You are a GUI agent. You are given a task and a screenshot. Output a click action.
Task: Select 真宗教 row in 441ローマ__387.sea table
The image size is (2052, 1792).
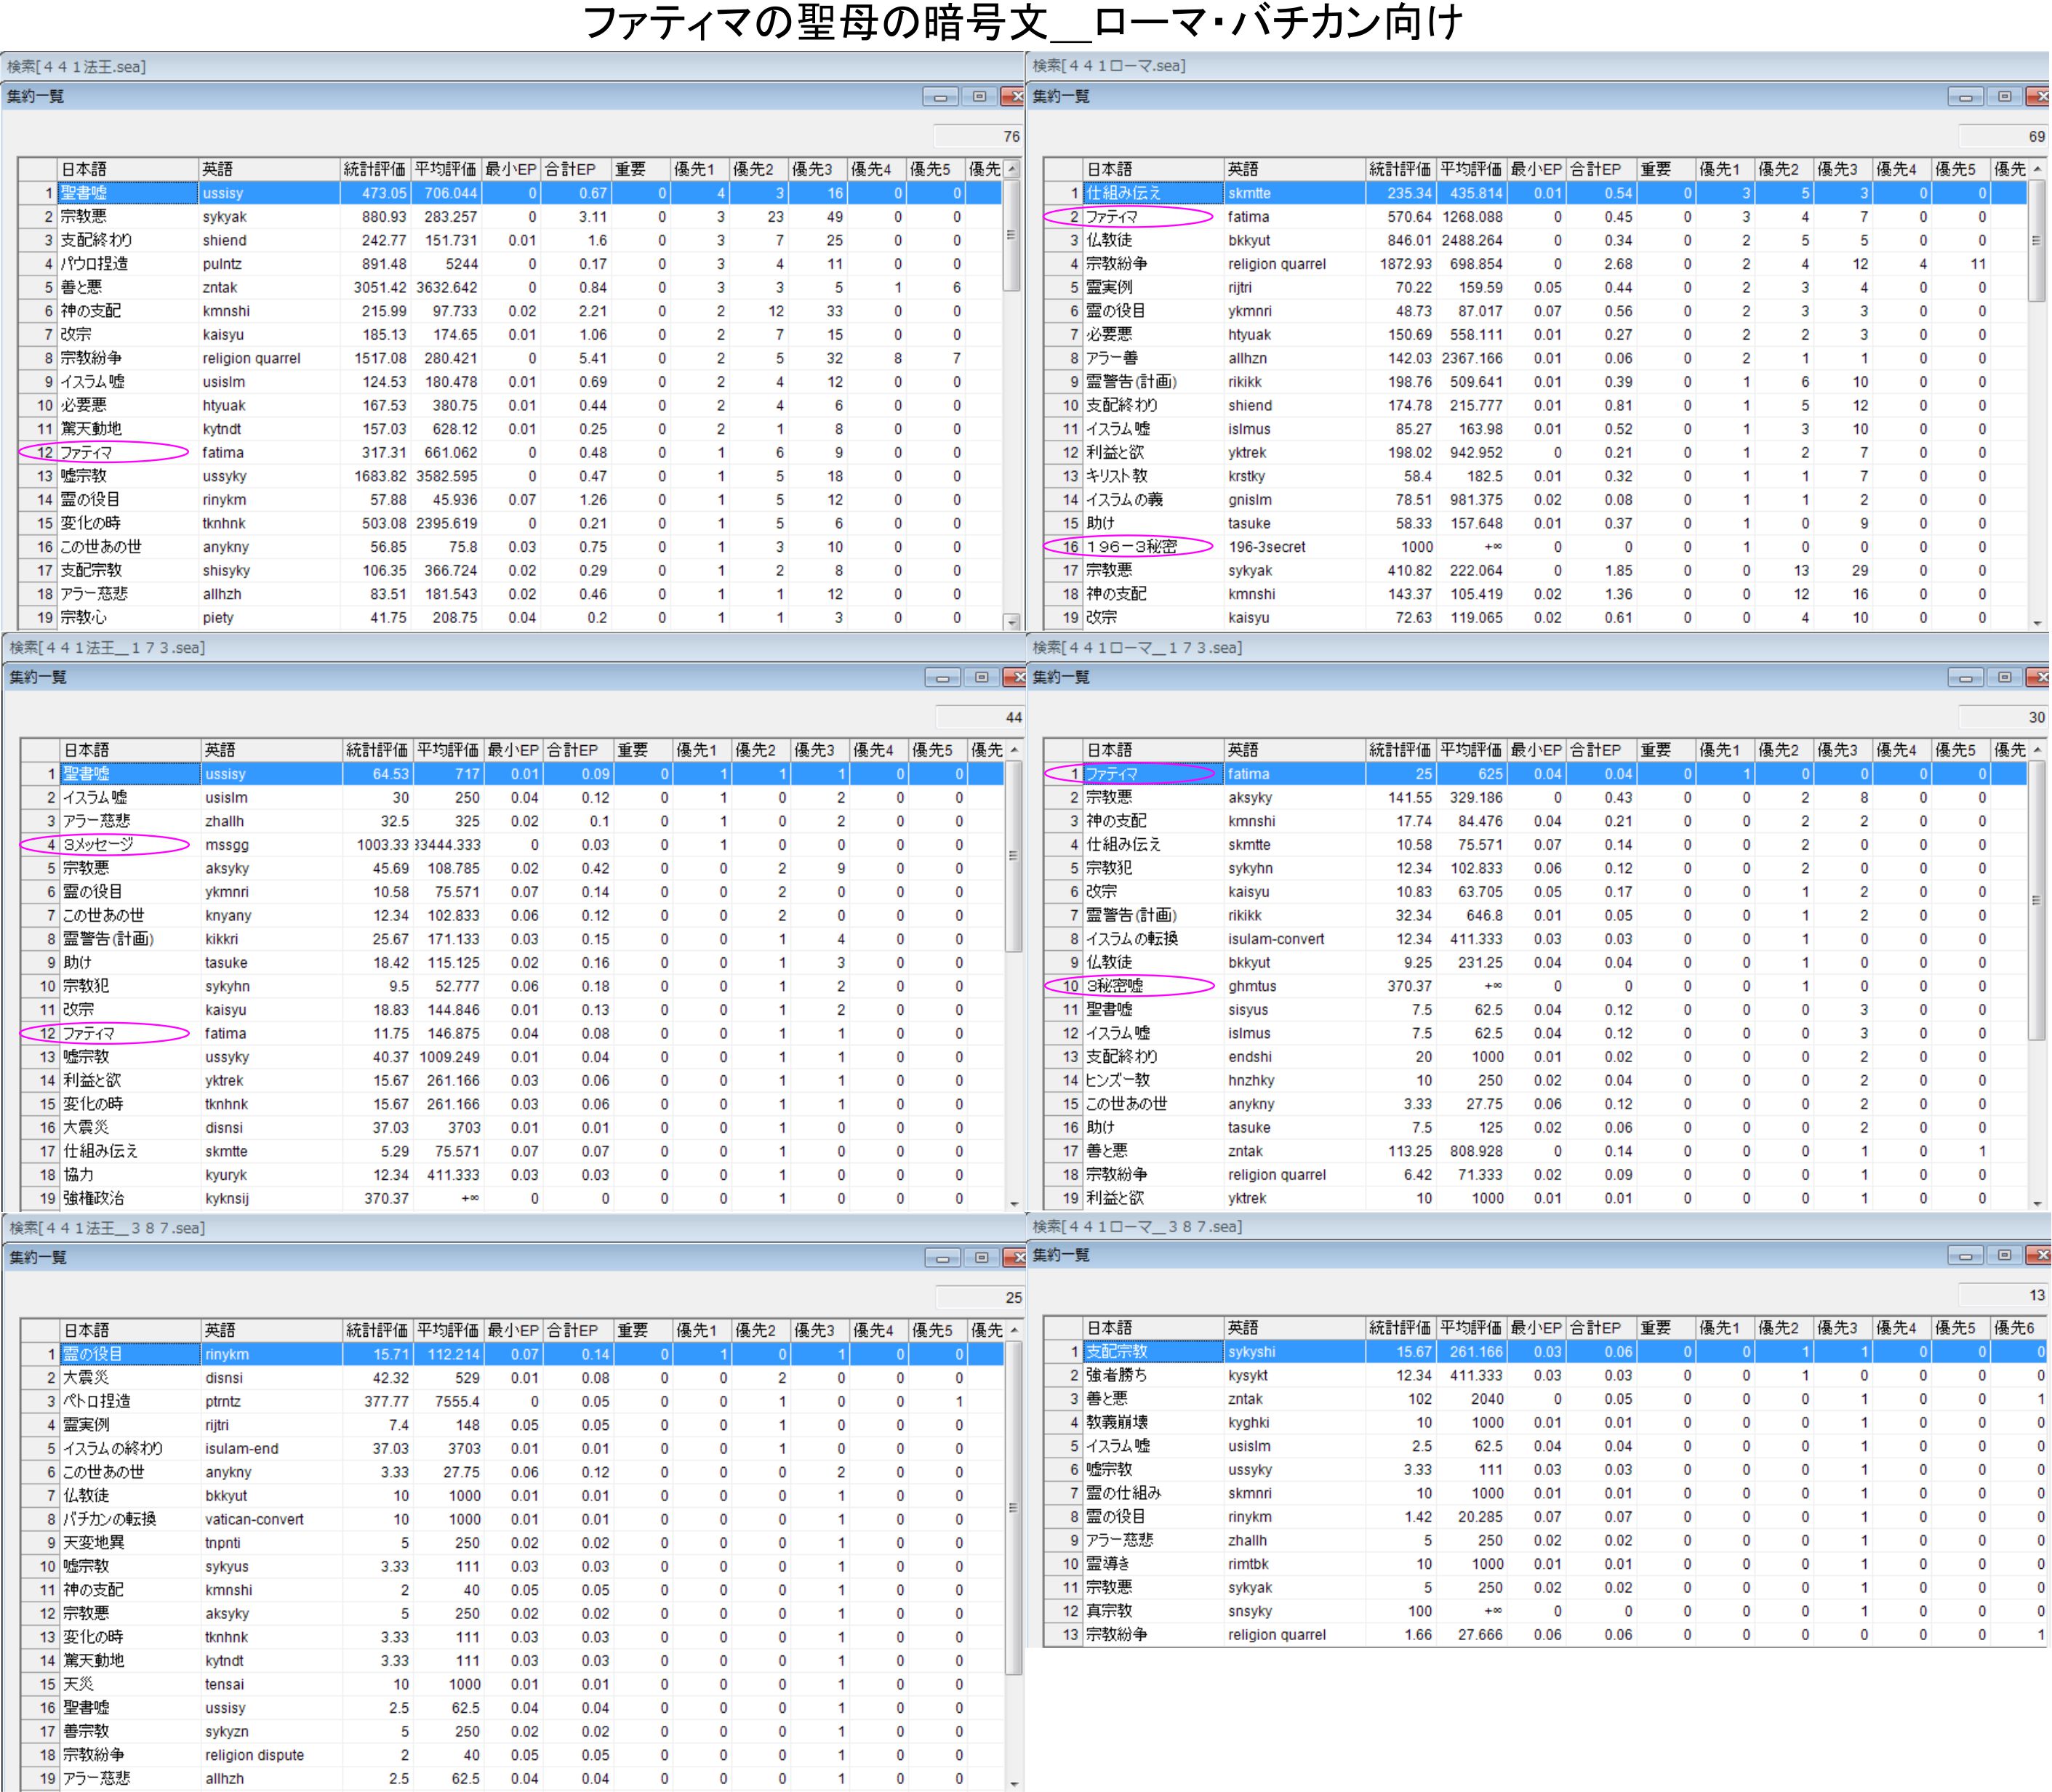tap(1109, 1611)
